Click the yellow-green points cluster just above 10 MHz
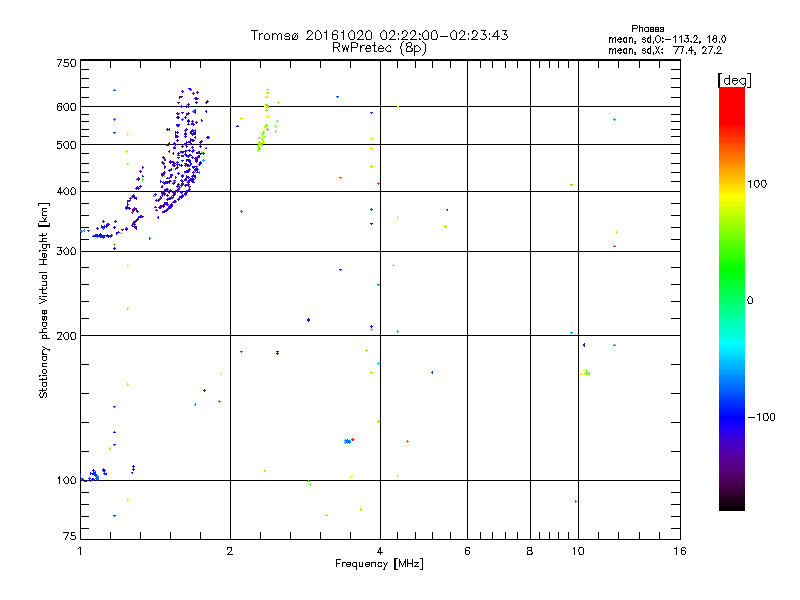 585,373
